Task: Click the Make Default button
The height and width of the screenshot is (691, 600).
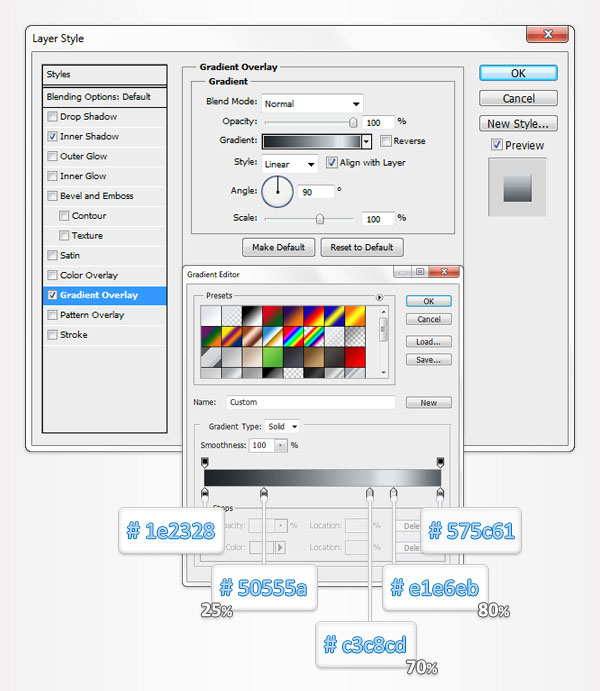Action: [278, 248]
